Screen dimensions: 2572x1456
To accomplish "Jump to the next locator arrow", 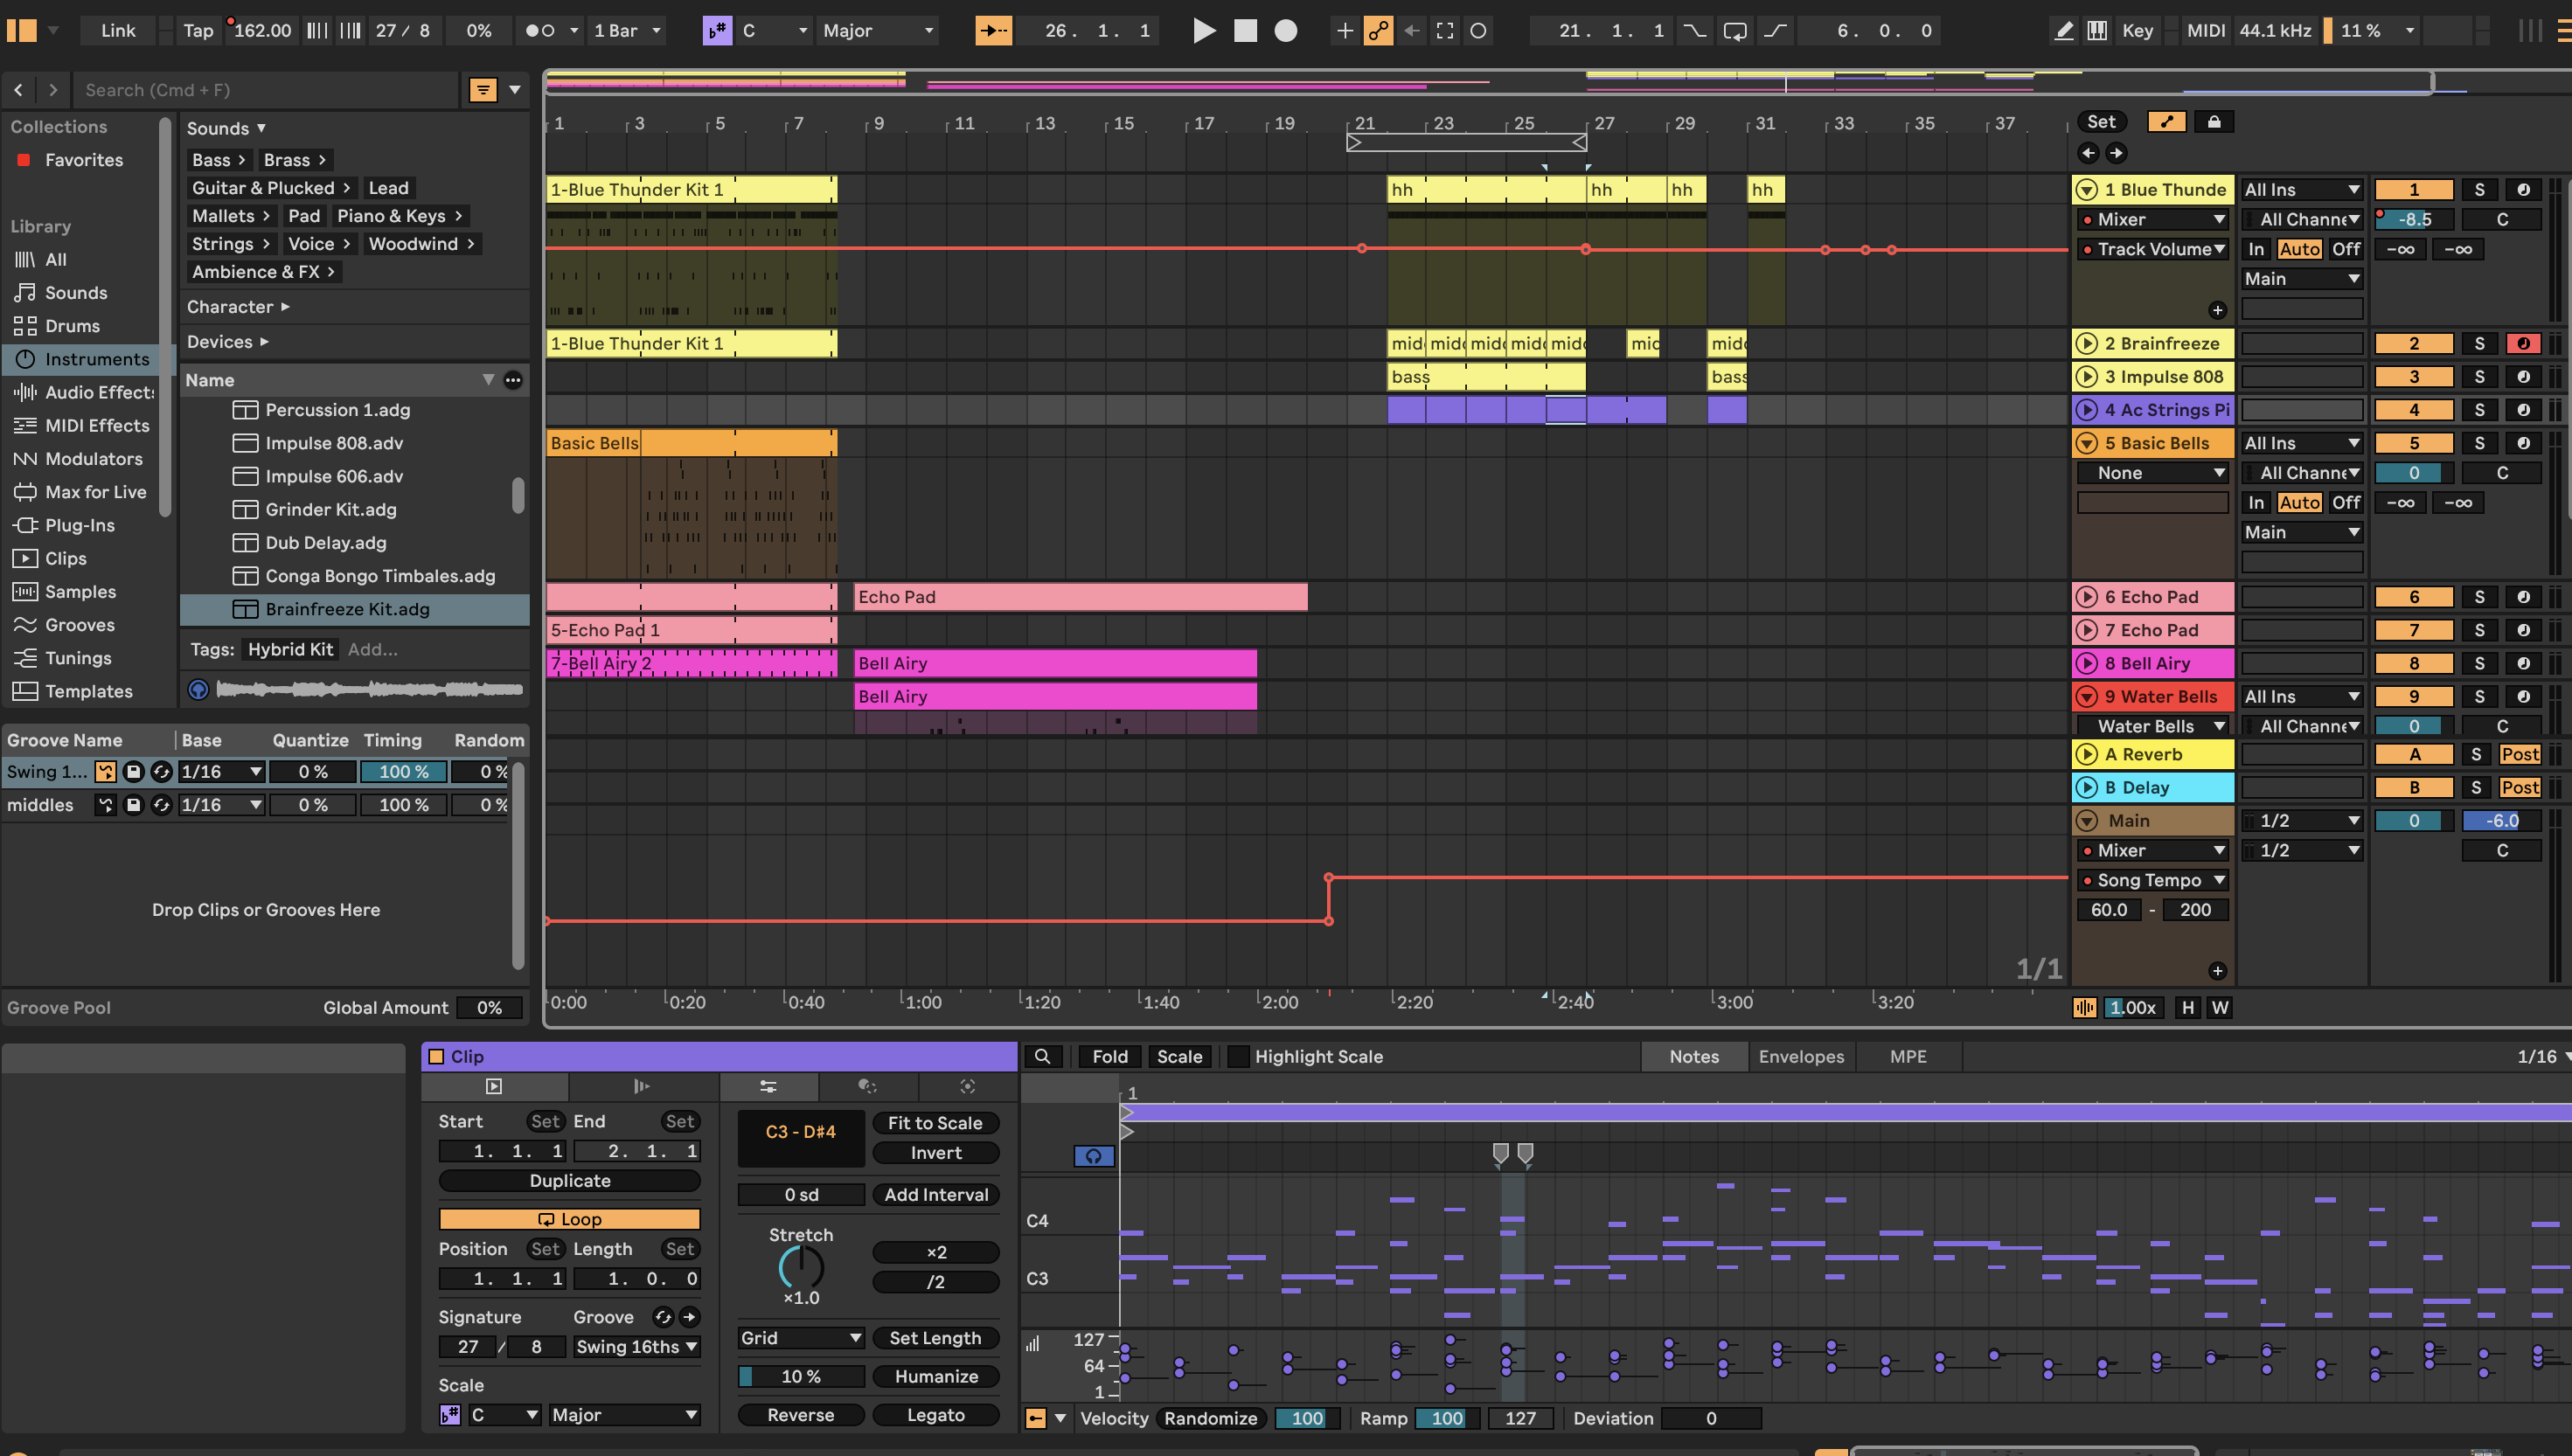I will (2116, 153).
